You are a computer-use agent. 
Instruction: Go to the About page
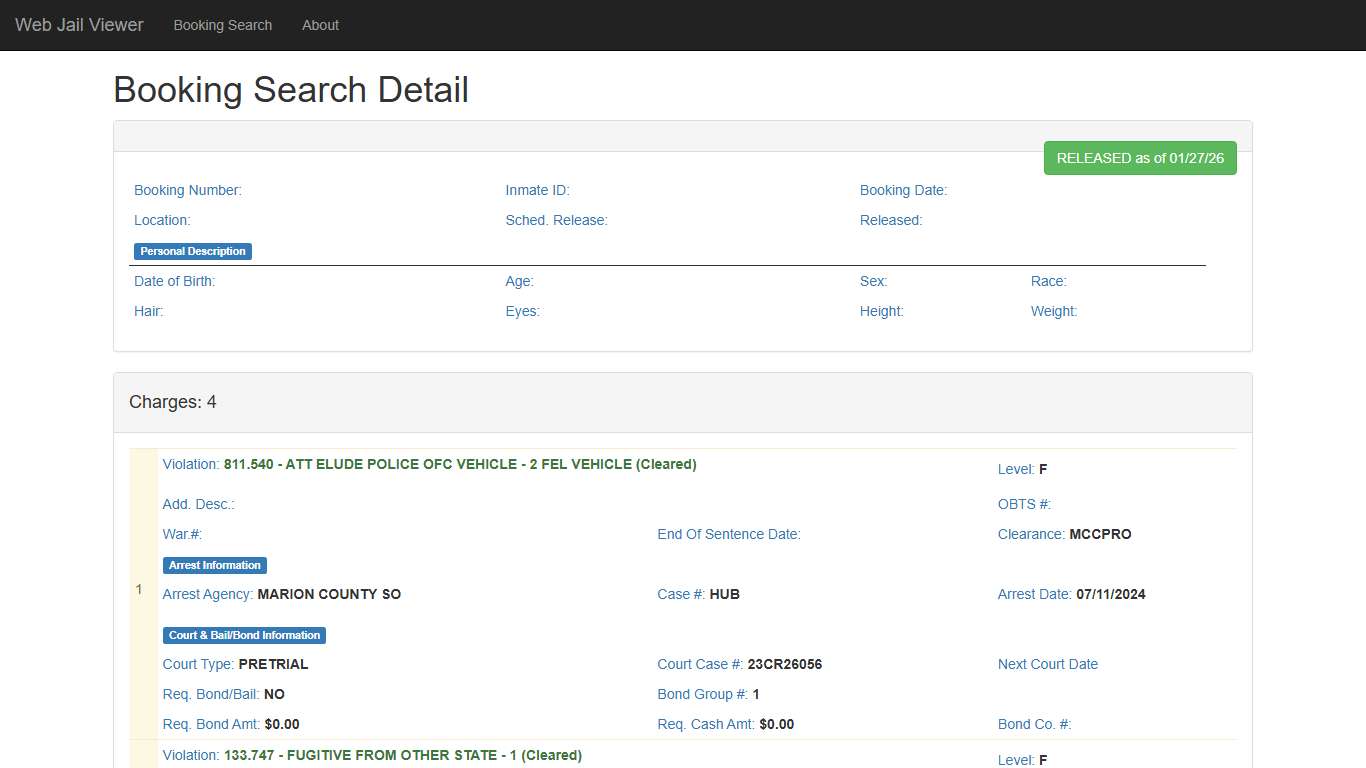(320, 25)
